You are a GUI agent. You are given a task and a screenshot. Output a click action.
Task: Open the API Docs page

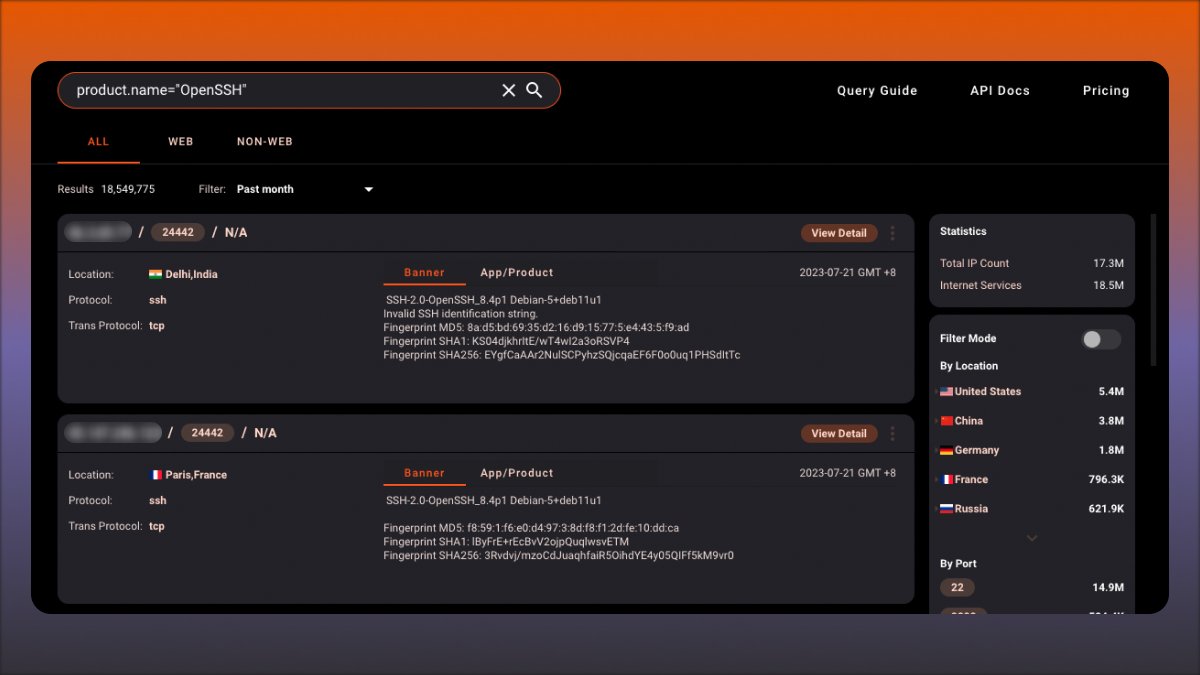pyautogui.click(x=999, y=90)
